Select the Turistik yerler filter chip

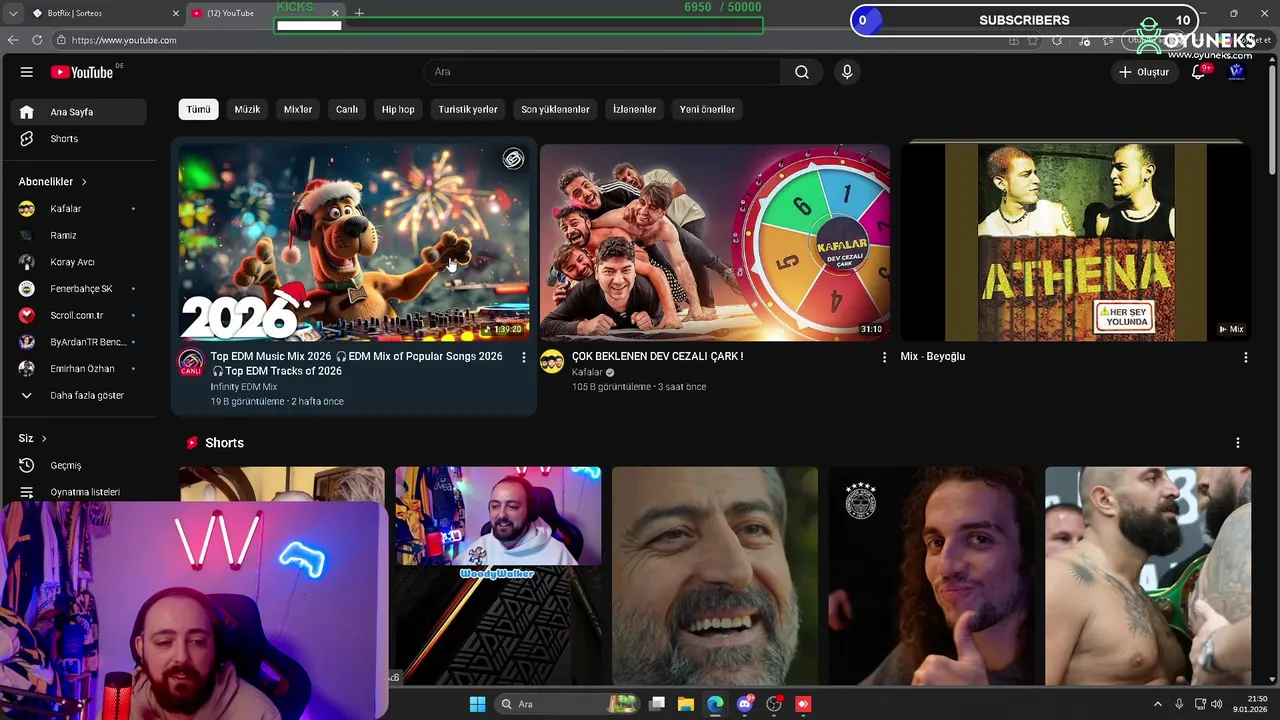pyautogui.click(x=468, y=109)
